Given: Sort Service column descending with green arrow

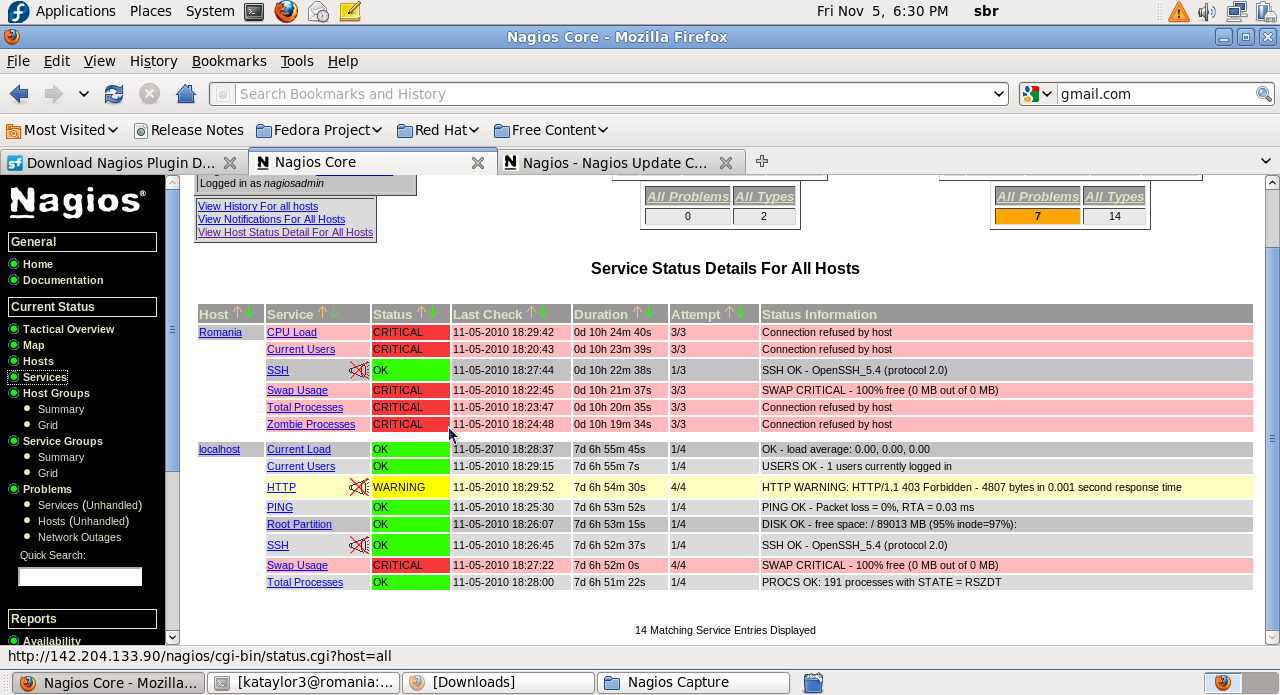Looking at the screenshot, I should [x=334, y=313].
